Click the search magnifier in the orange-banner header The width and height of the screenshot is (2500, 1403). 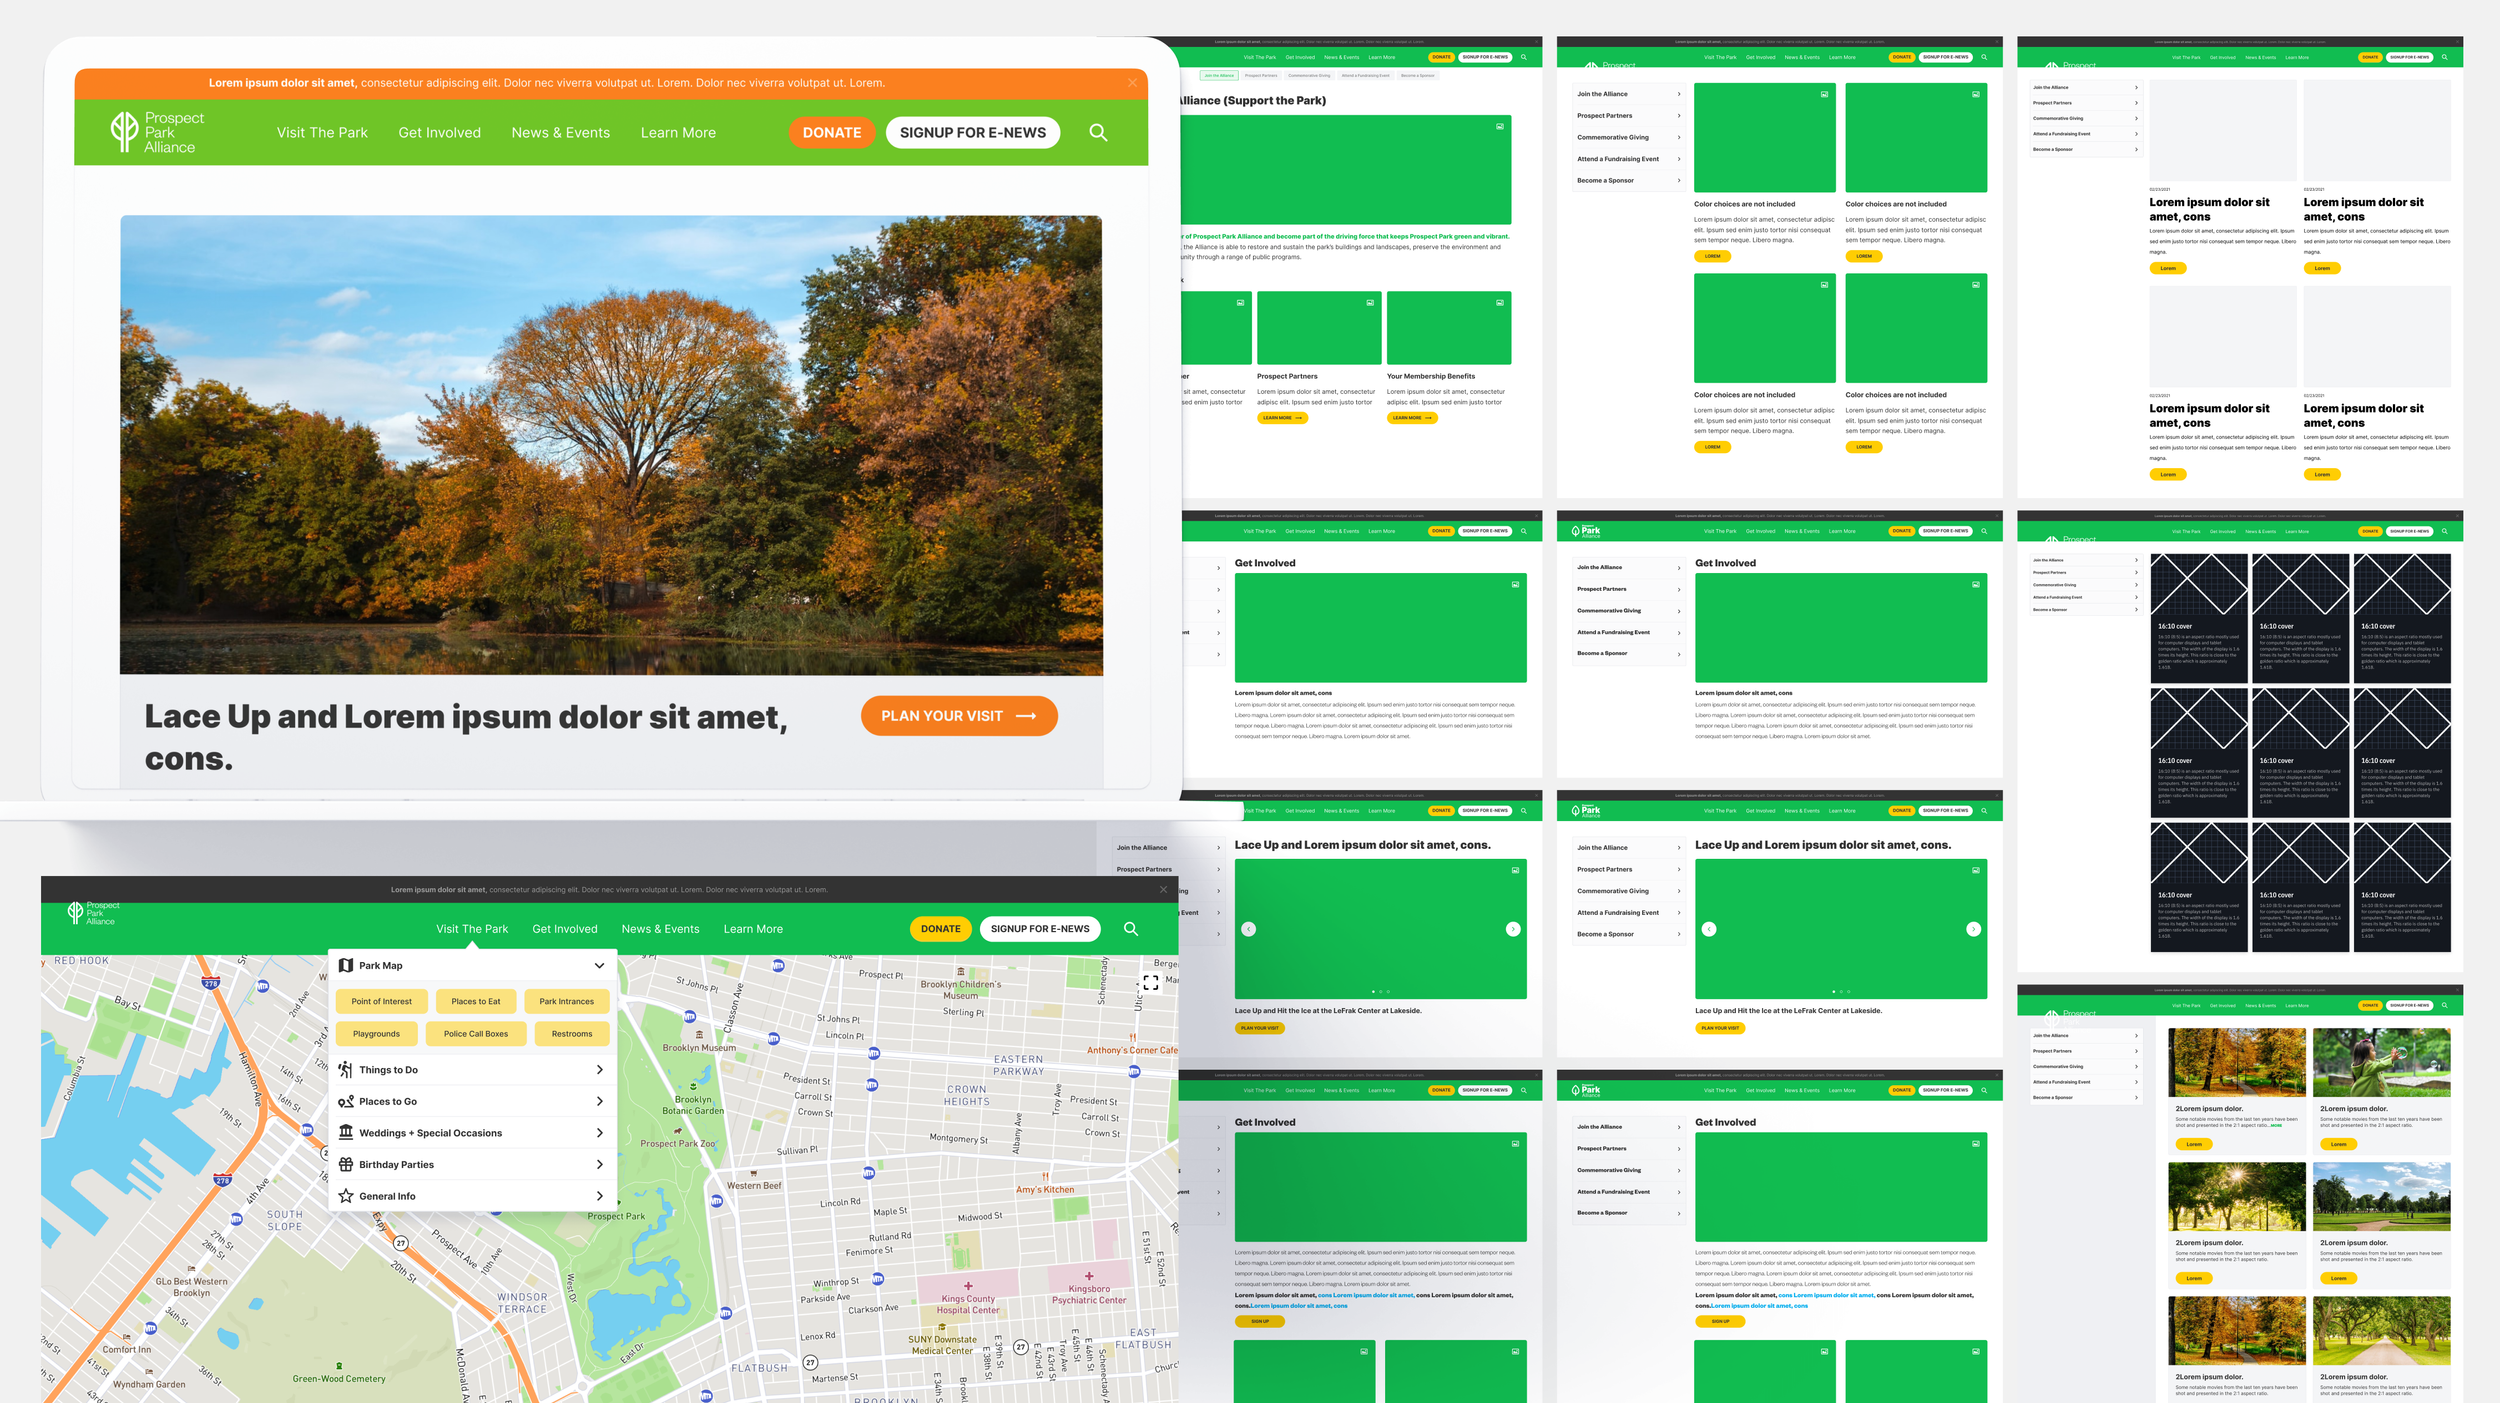pyautogui.click(x=1098, y=132)
